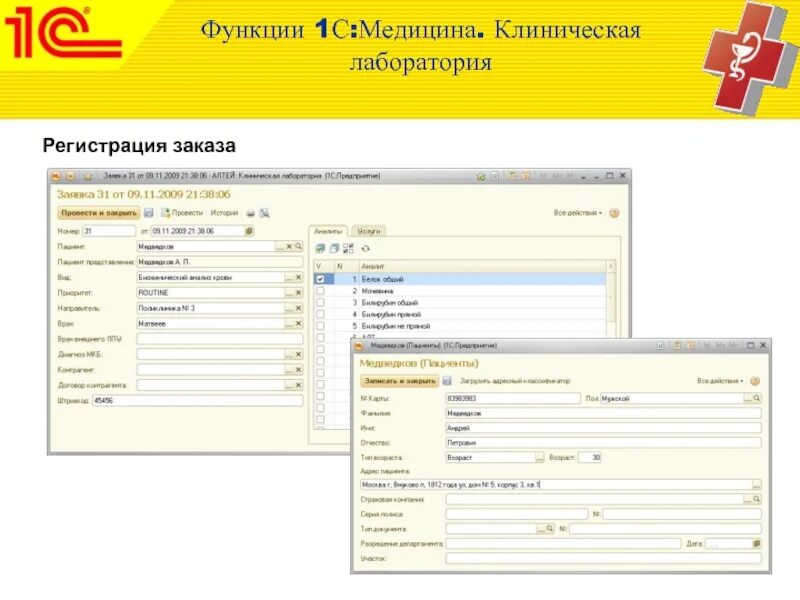Check the Билирубин общий checkbox
This screenshot has height=600, width=800.
(320, 303)
